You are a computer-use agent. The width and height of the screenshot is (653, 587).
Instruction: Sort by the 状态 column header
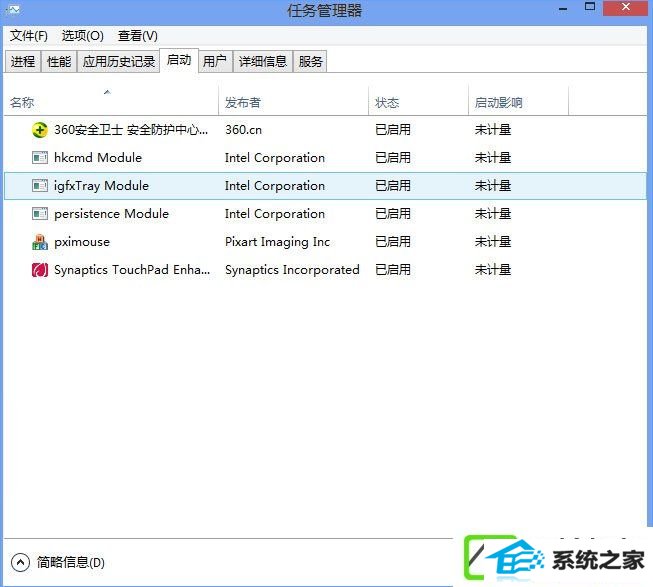pos(419,102)
